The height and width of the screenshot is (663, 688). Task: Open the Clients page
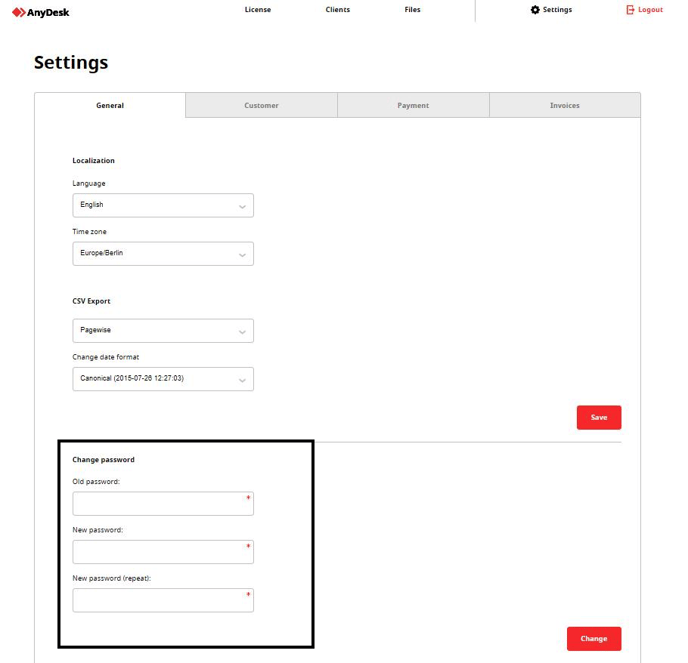[x=338, y=10]
